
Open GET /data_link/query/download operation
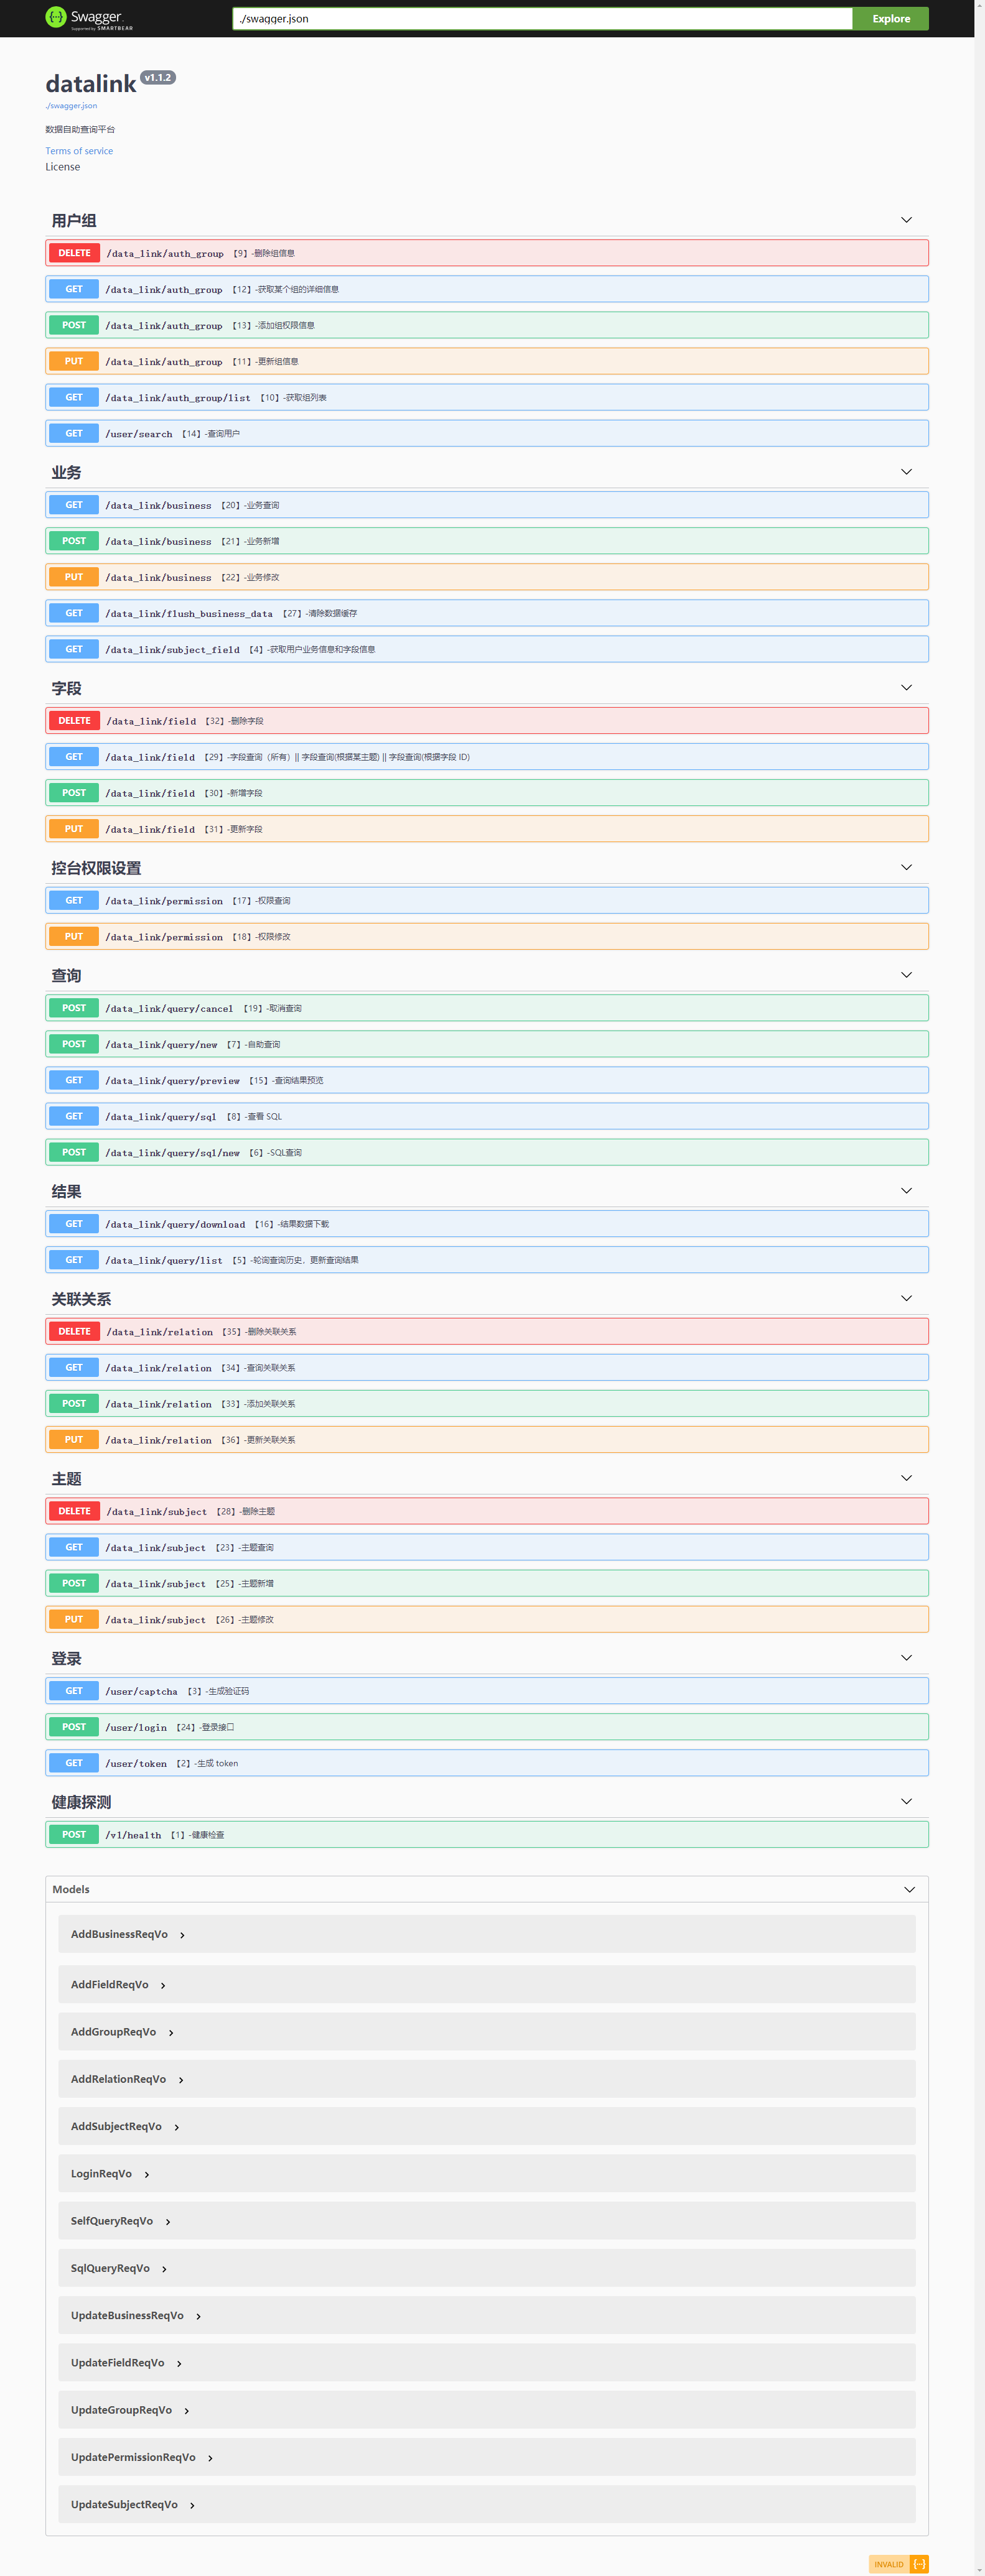point(487,1224)
